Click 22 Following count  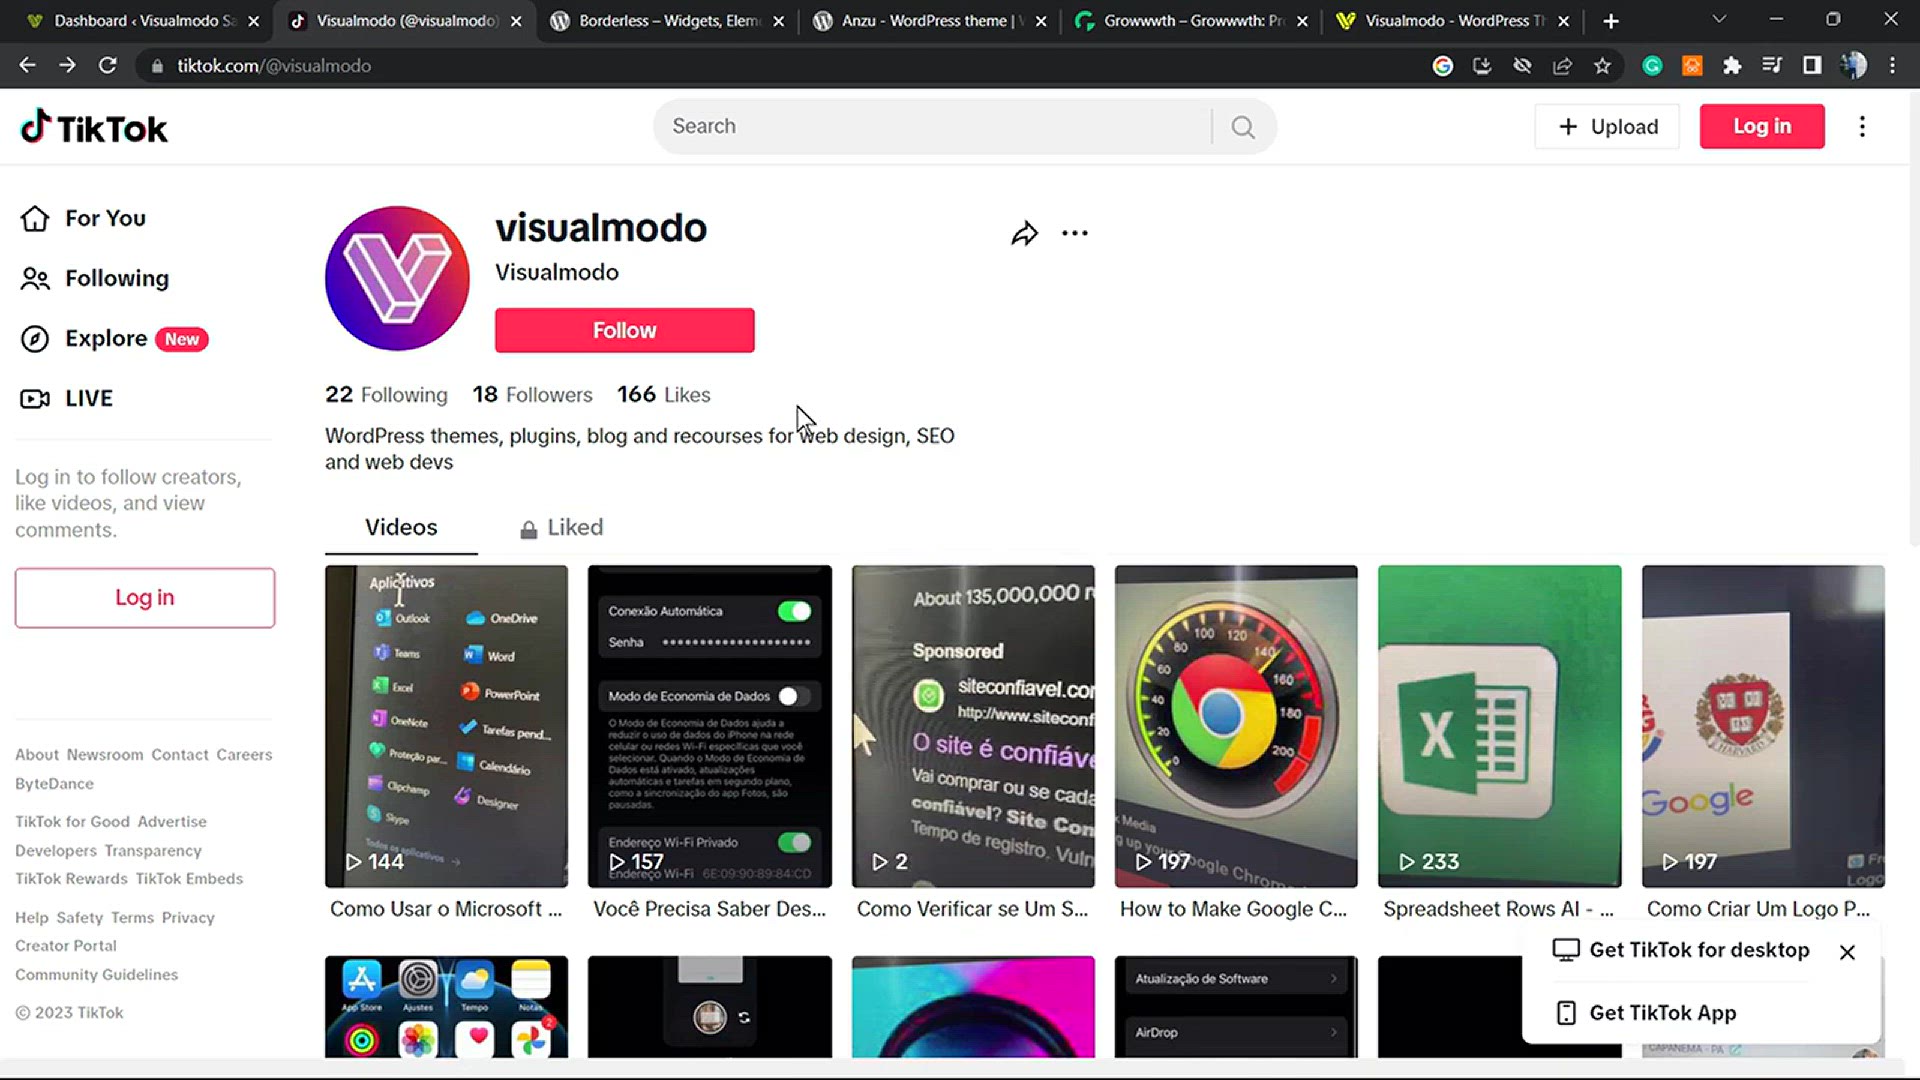coord(386,395)
